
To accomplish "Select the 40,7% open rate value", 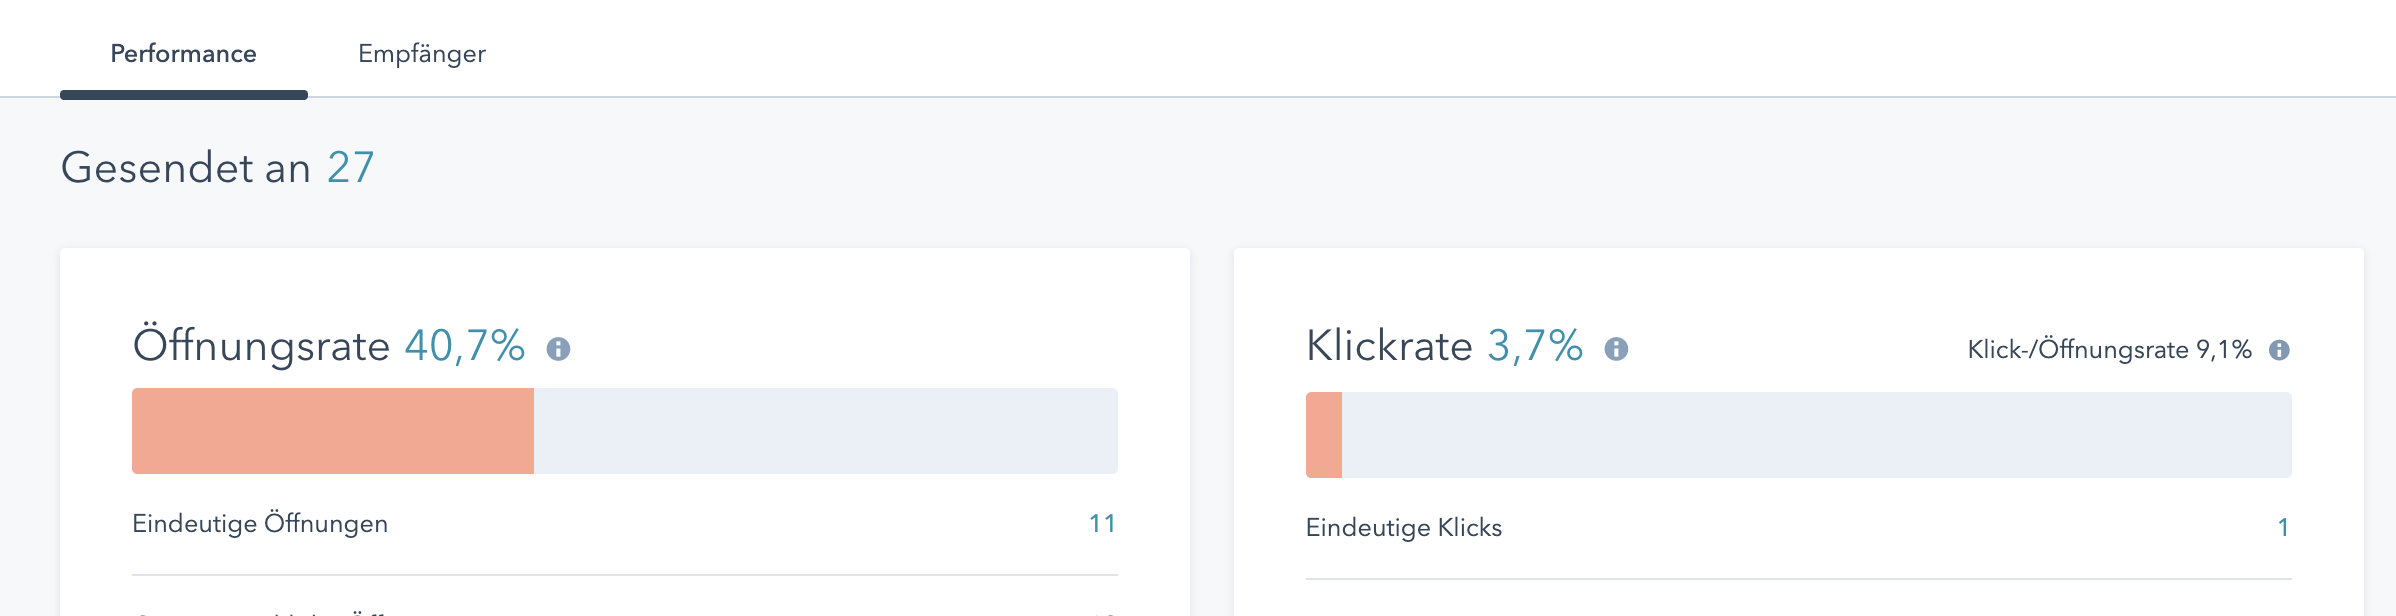I will [465, 346].
